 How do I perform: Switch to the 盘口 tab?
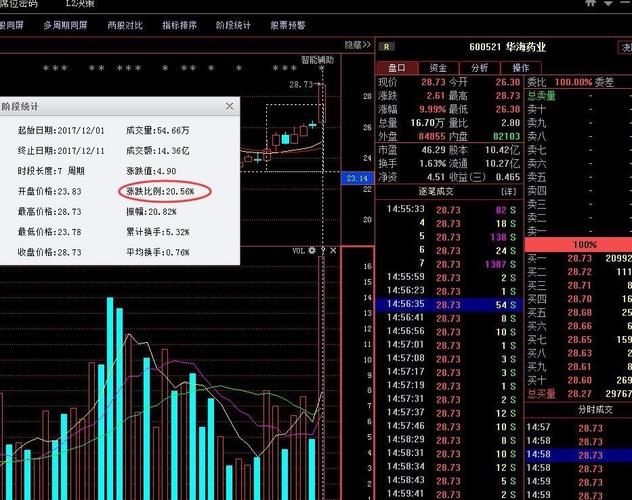(x=397, y=68)
